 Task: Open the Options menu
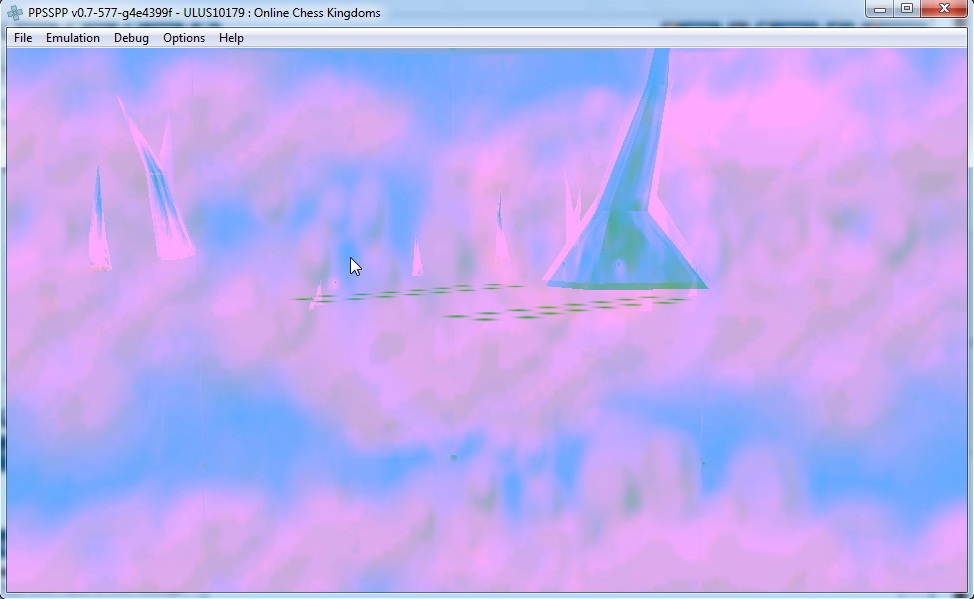click(x=184, y=38)
